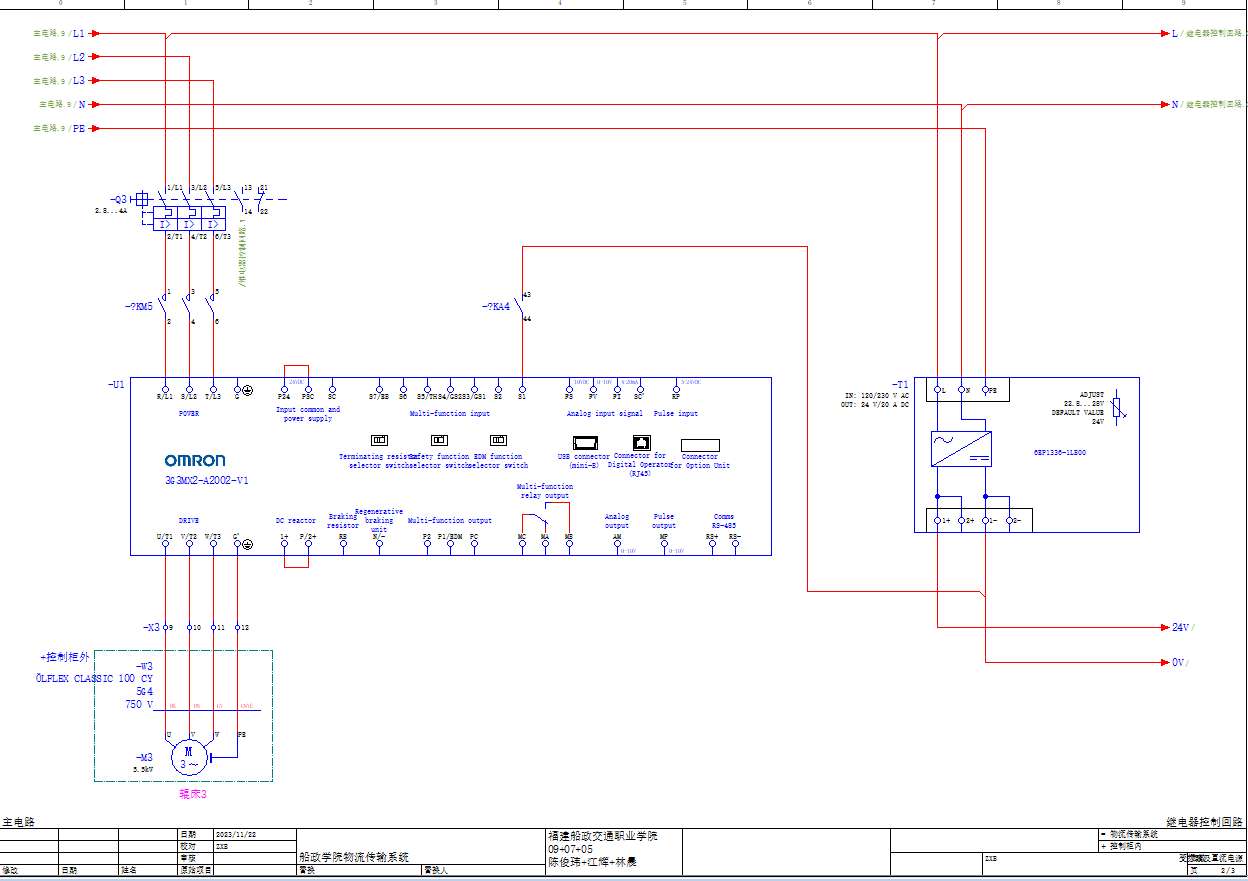
Task: Click the OMRON logo on the inverter
Action: [x=195, y=461]
